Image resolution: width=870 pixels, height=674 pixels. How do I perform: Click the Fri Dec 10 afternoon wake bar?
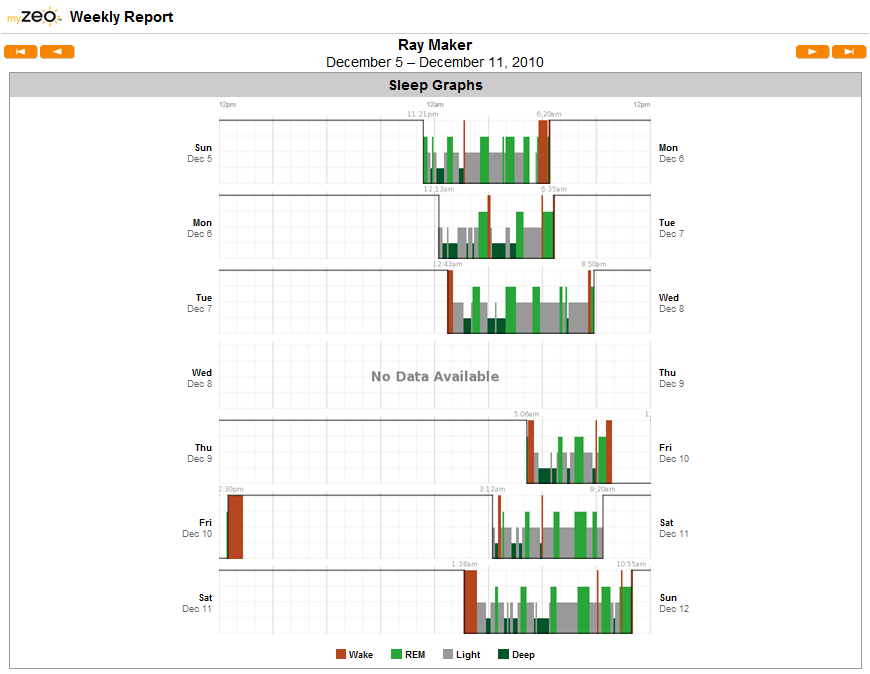coord(235,526)
